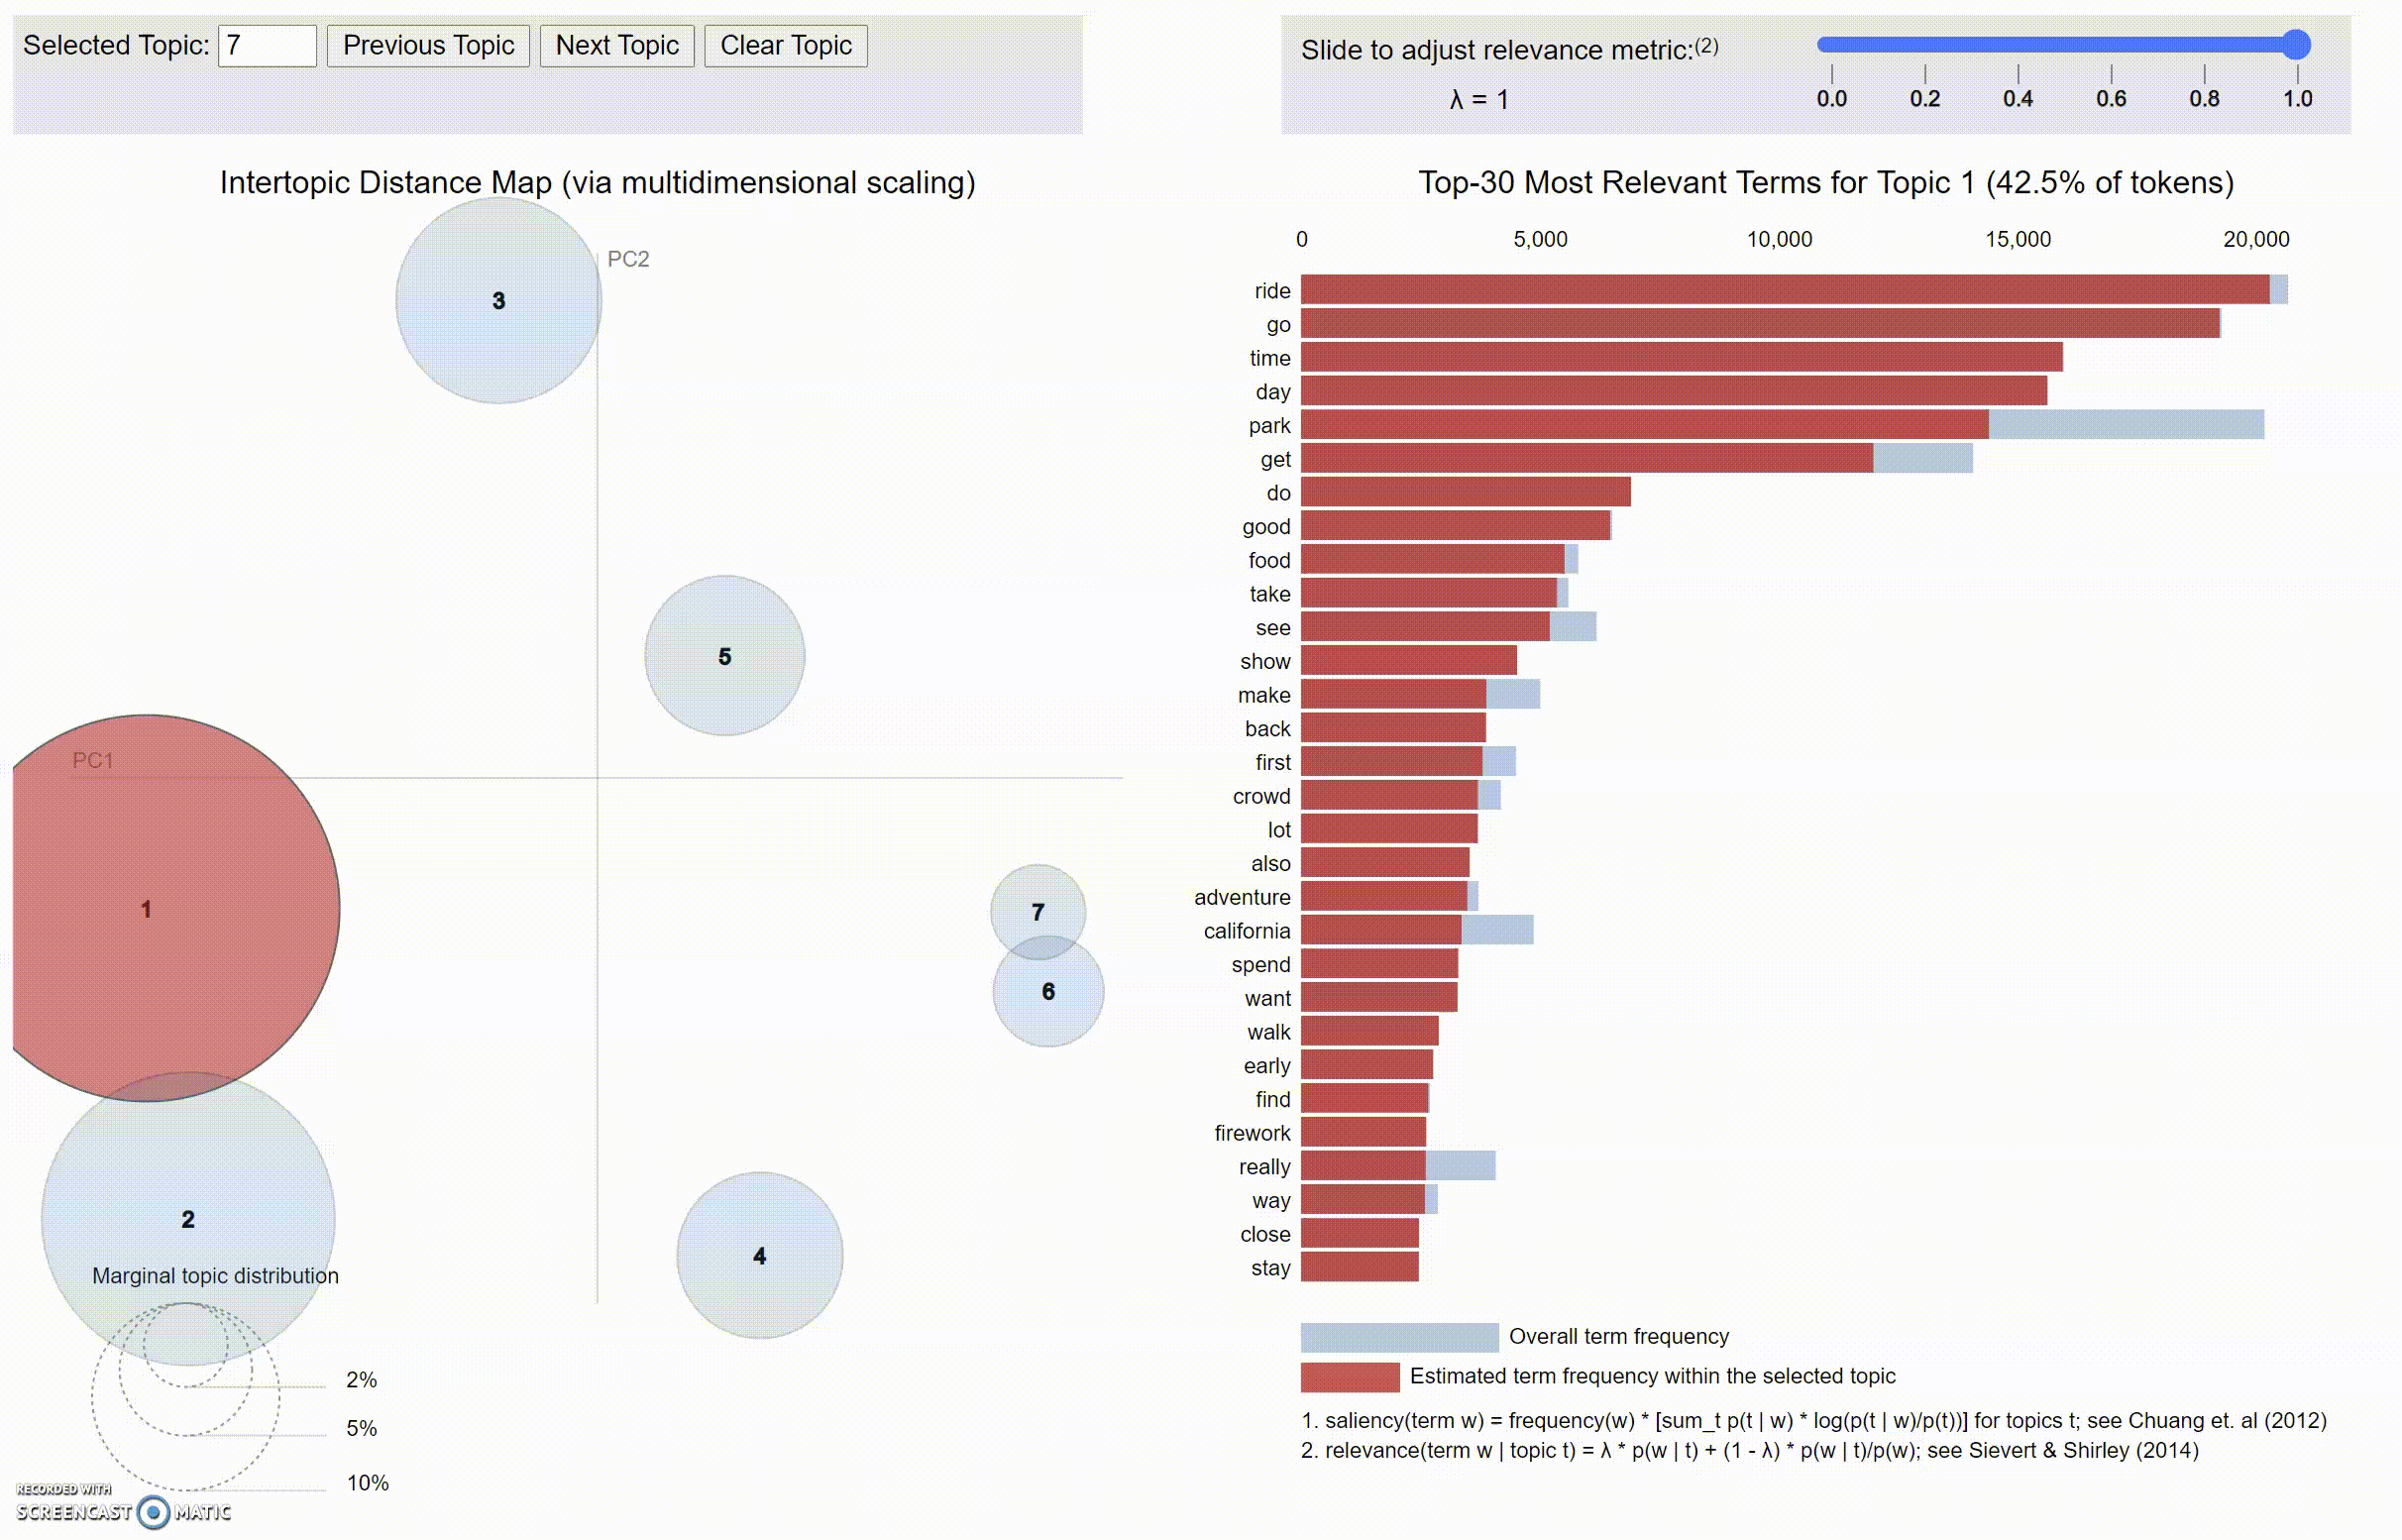Image resolution: width=2402 pixels, height=1540 pixels.
Task: Click the Next Topic button
Action: tap(616, 46)
